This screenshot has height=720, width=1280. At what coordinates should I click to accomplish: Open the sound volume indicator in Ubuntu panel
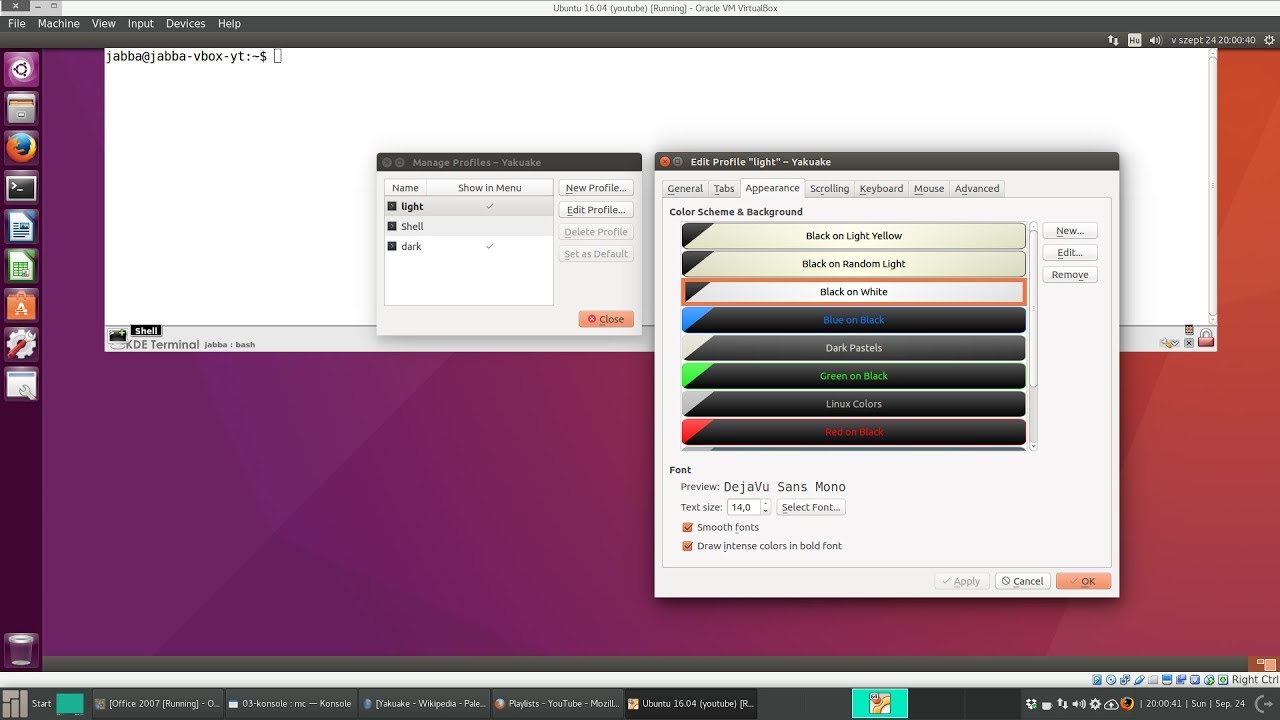pos(1155,40)
